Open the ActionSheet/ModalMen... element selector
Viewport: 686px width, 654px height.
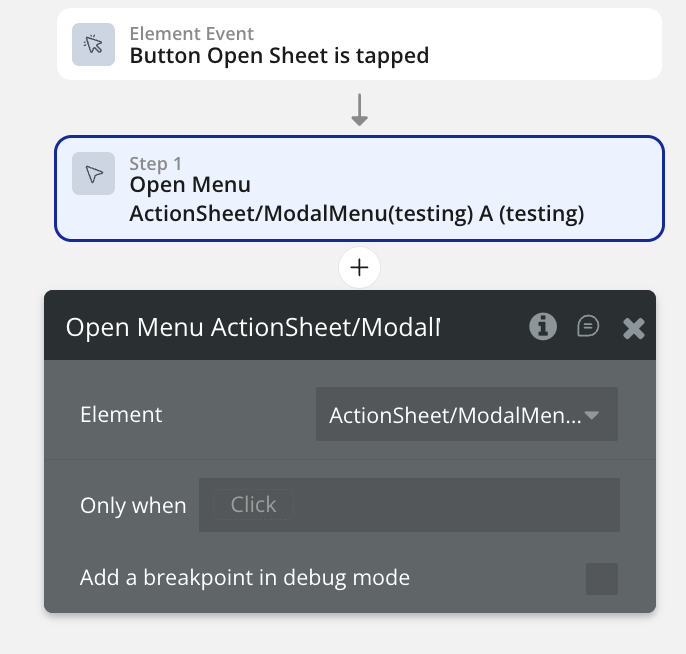tap(455, 415)
